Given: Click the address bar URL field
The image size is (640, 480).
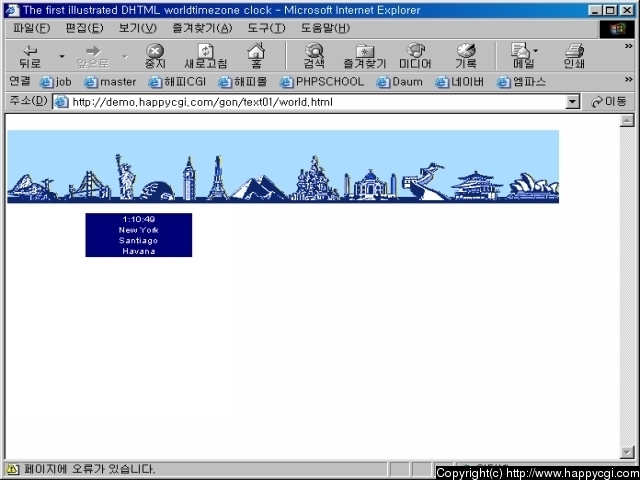Looking at the screenshot, I should coord(309,102).
